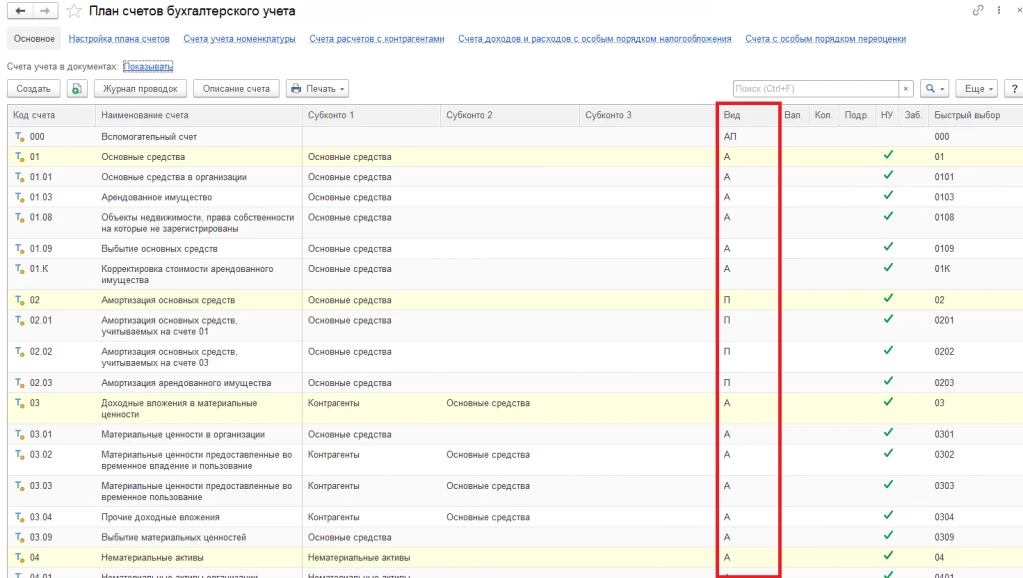Toggle НУ checkmark for account 02.02
This screenshot has width=1023, height=578.
(x=888, y=350)
